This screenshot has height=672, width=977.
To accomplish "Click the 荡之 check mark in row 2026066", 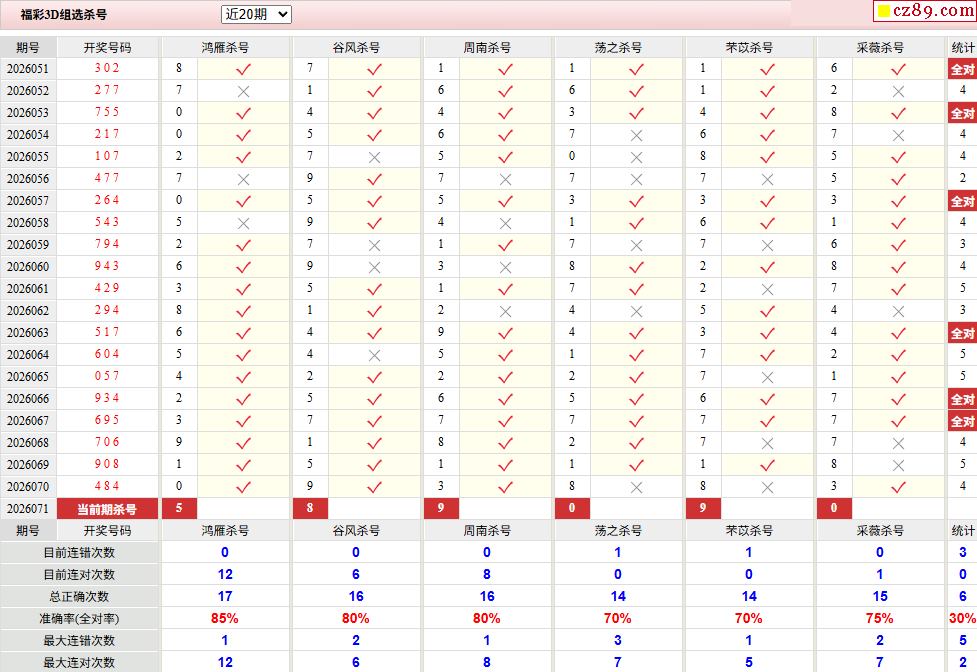I will click(x=636, y=399).
